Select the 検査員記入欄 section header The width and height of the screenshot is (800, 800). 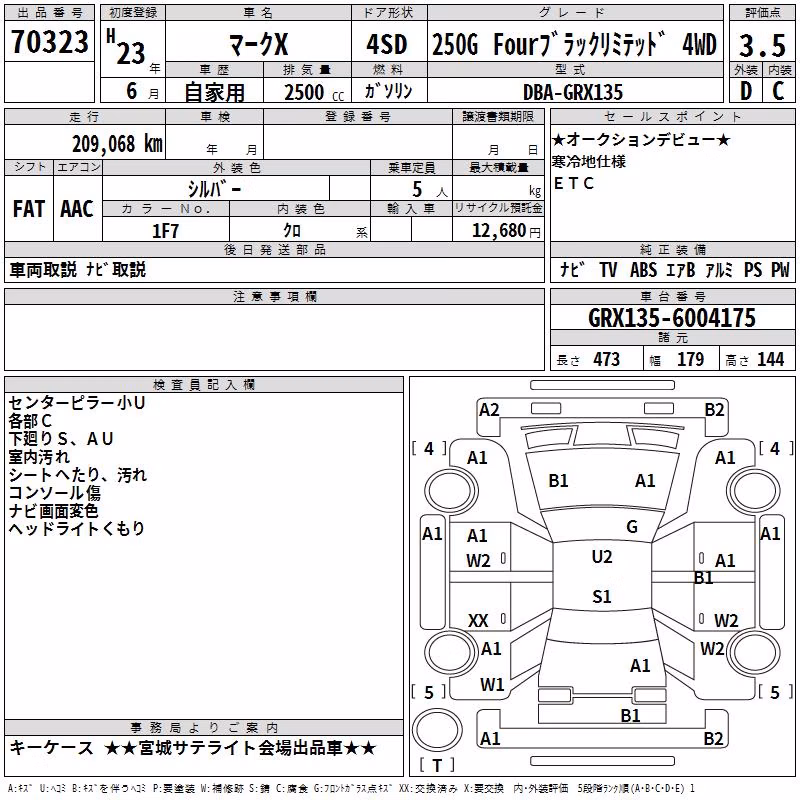pos(204,385)
